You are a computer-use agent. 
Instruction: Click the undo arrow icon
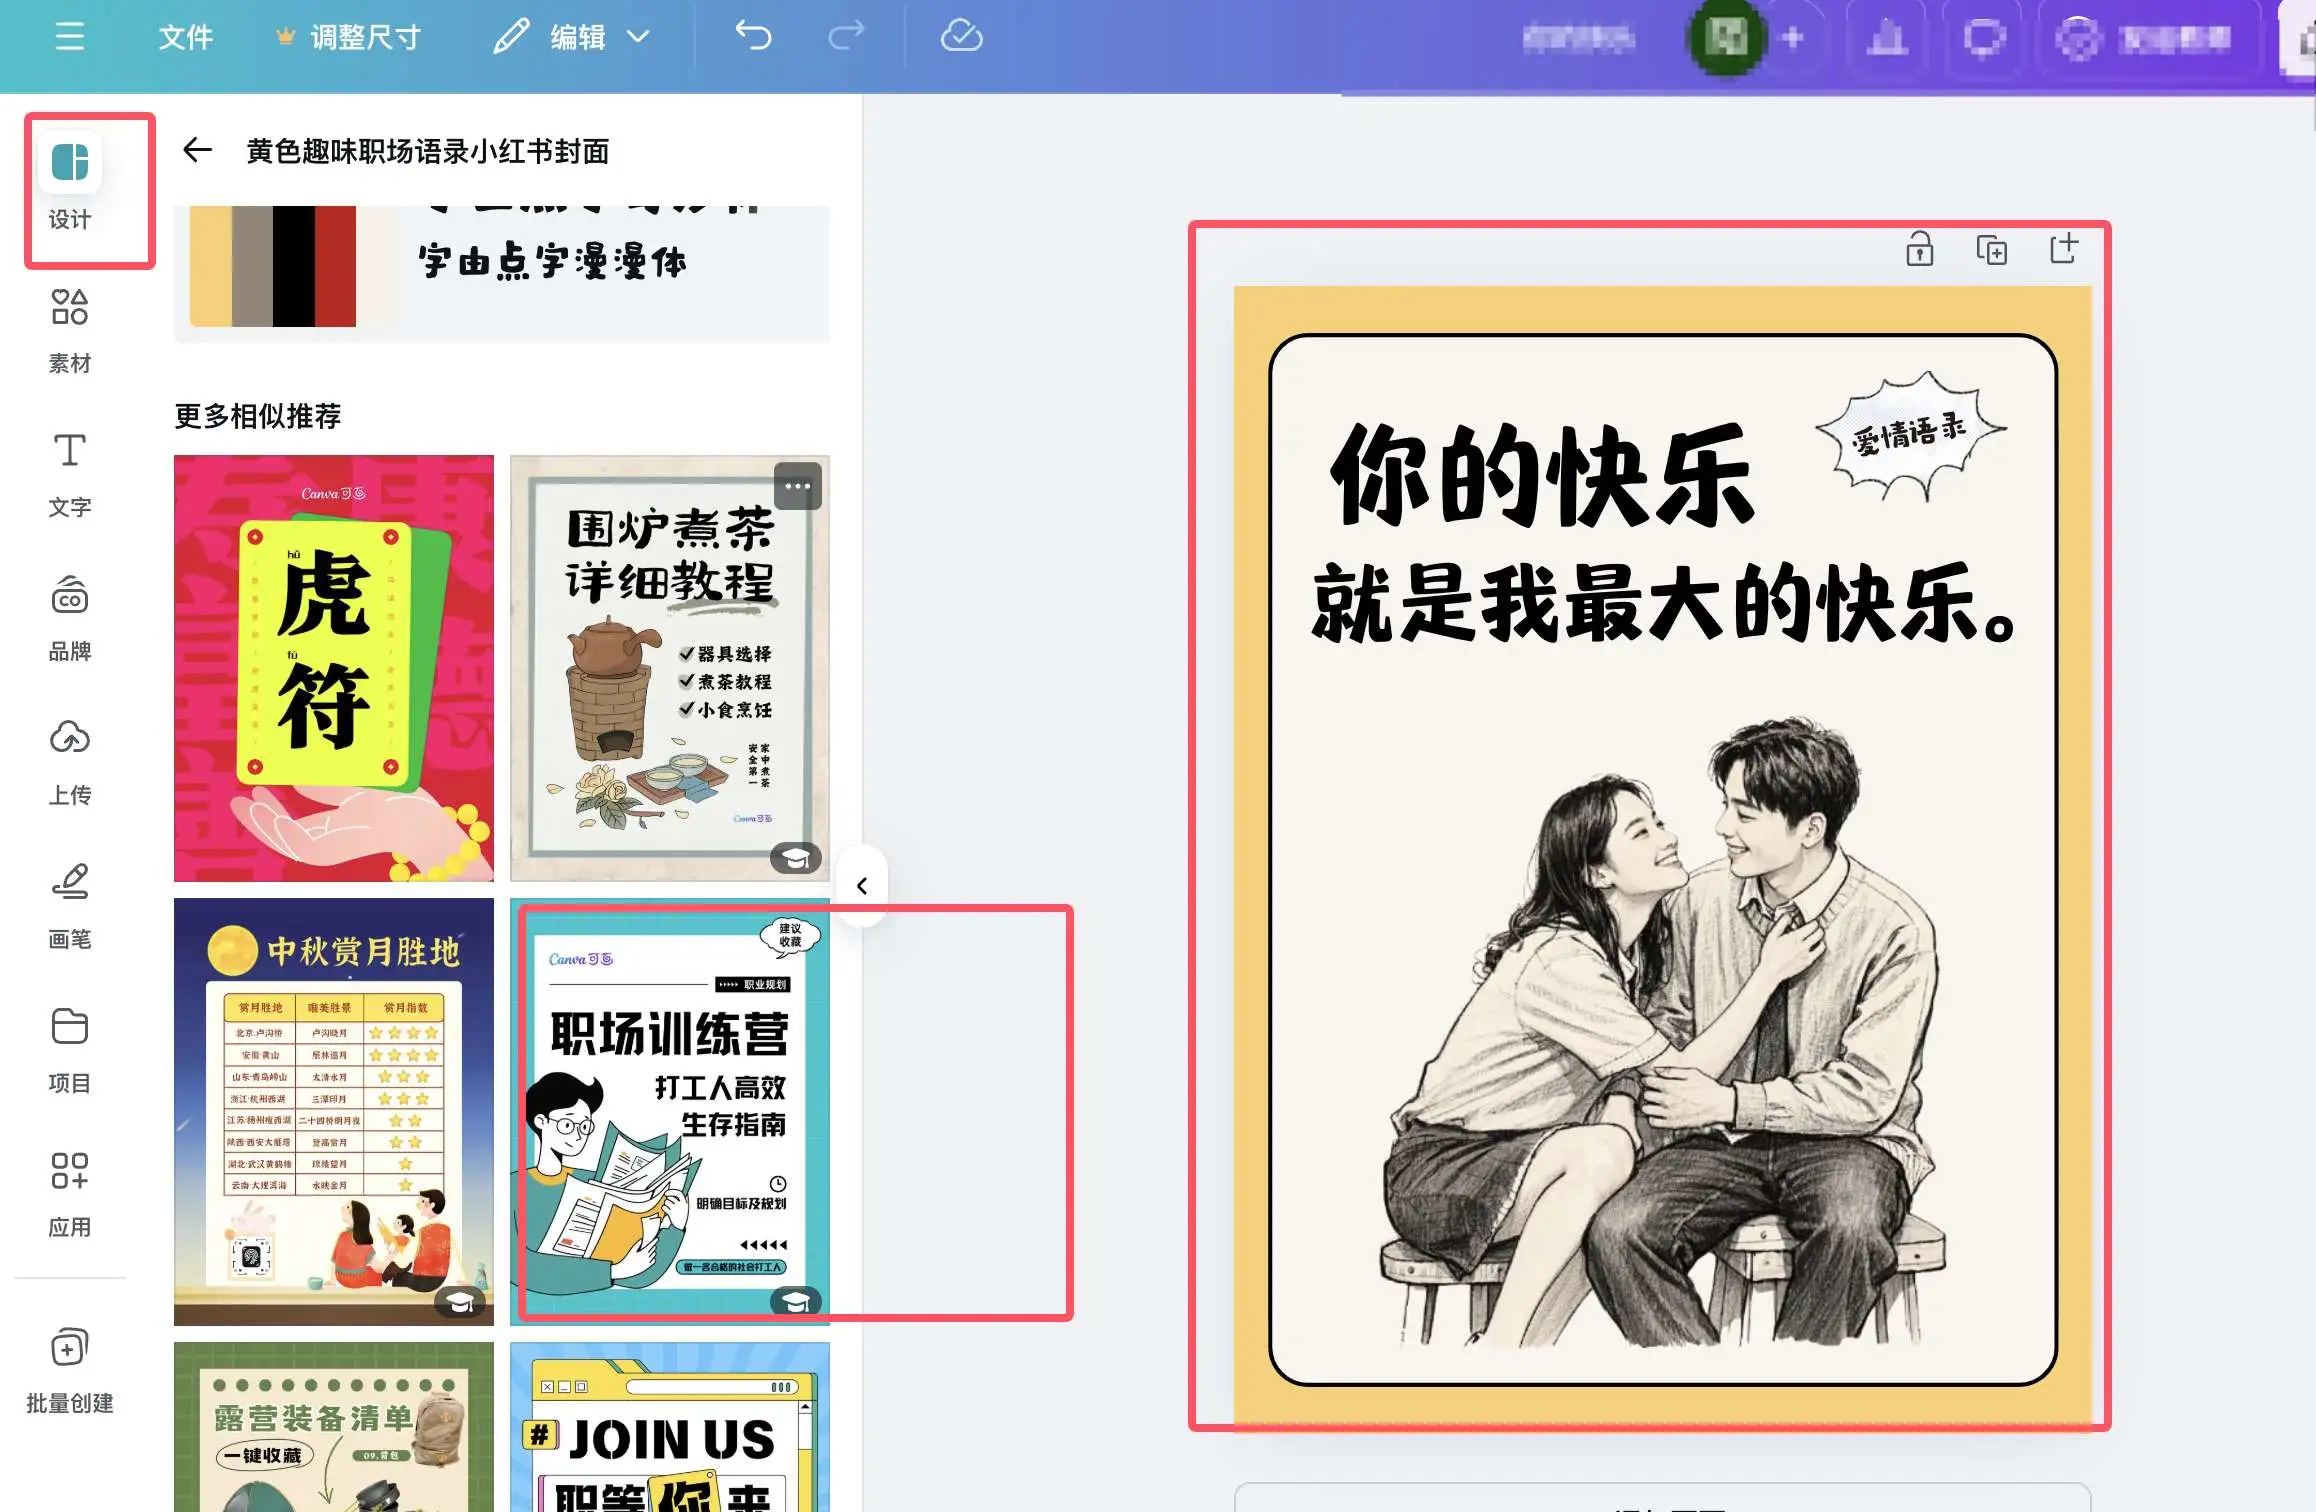point(753,37)
